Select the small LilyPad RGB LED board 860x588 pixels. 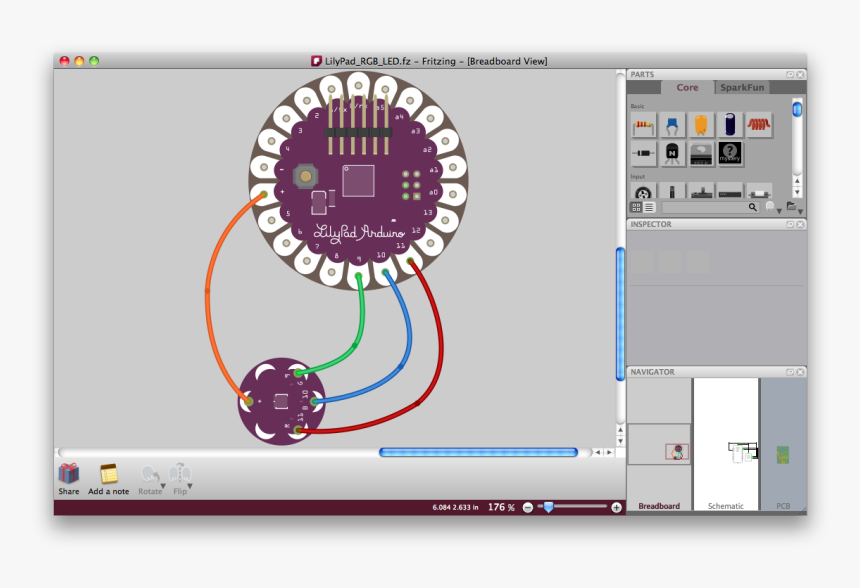[x=281, y=402]
